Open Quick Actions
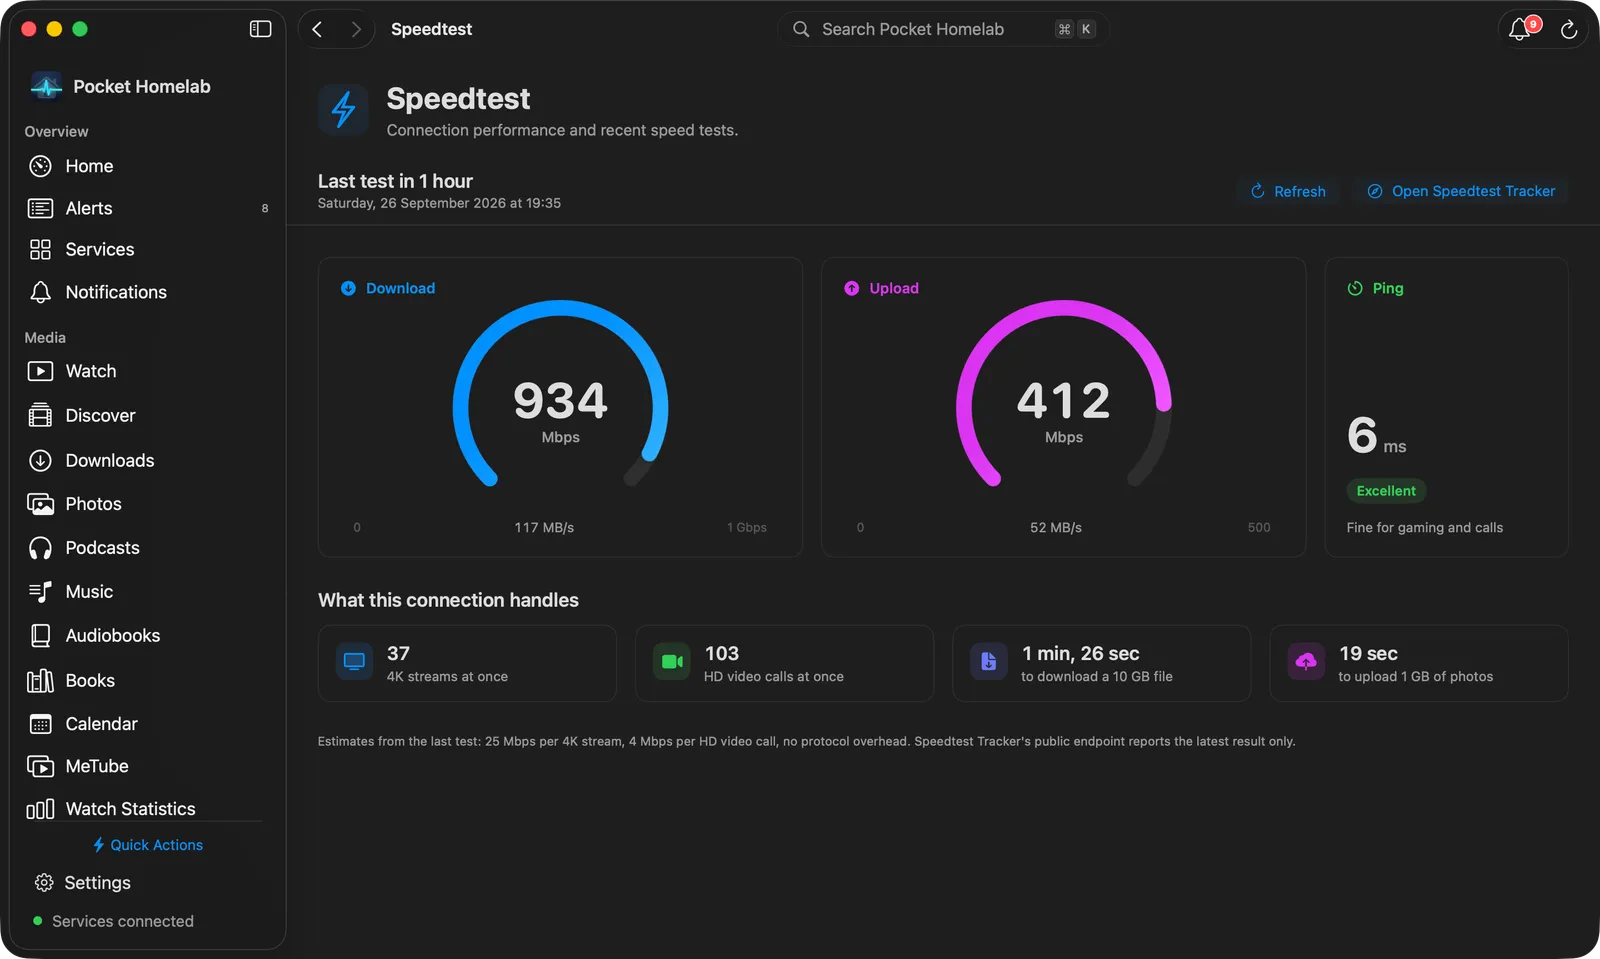Image resolution: width=1600 pixels, height=959 pixels. [148, 845]
